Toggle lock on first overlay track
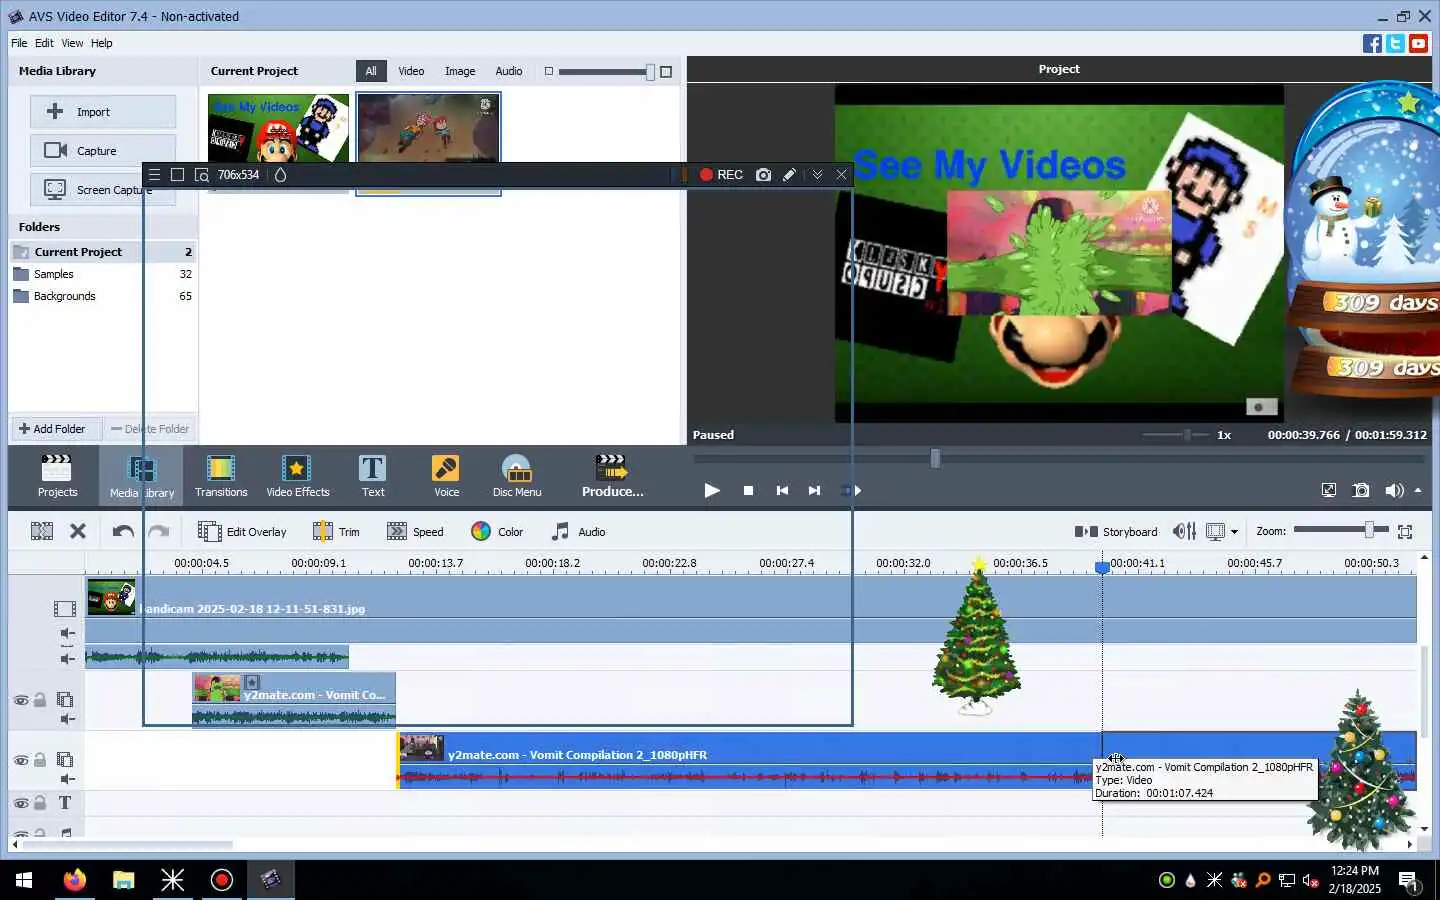 [x=40, y=700]
